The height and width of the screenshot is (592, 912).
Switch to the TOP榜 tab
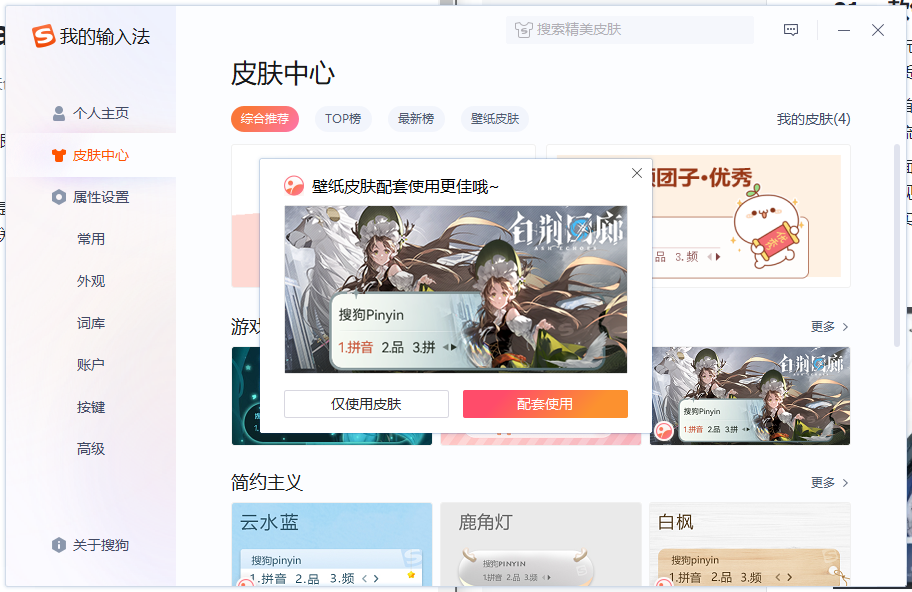(343, 119)
